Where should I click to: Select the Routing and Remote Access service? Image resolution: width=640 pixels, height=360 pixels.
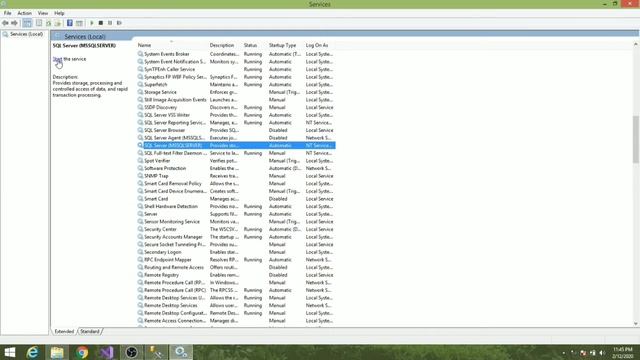pos(236,267)
